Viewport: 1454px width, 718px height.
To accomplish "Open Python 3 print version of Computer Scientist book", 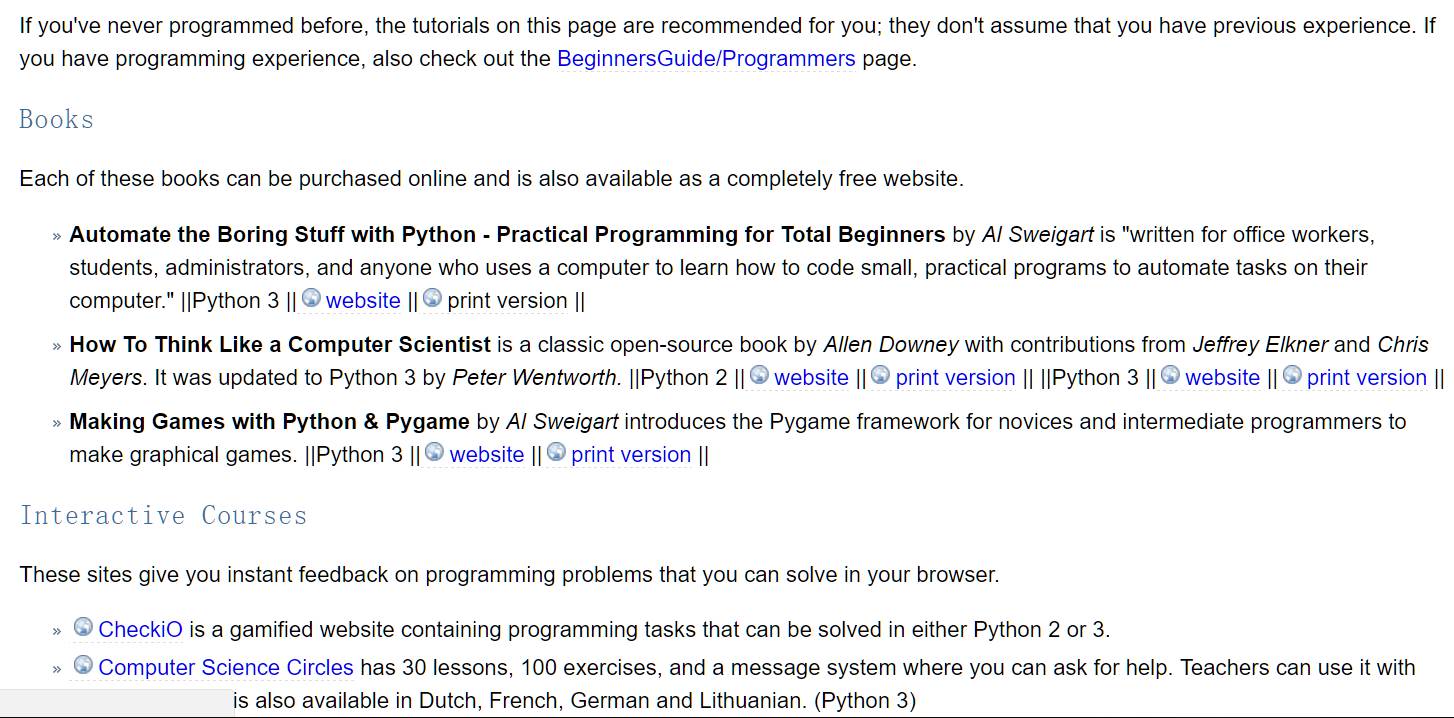I will [1366, 377].
